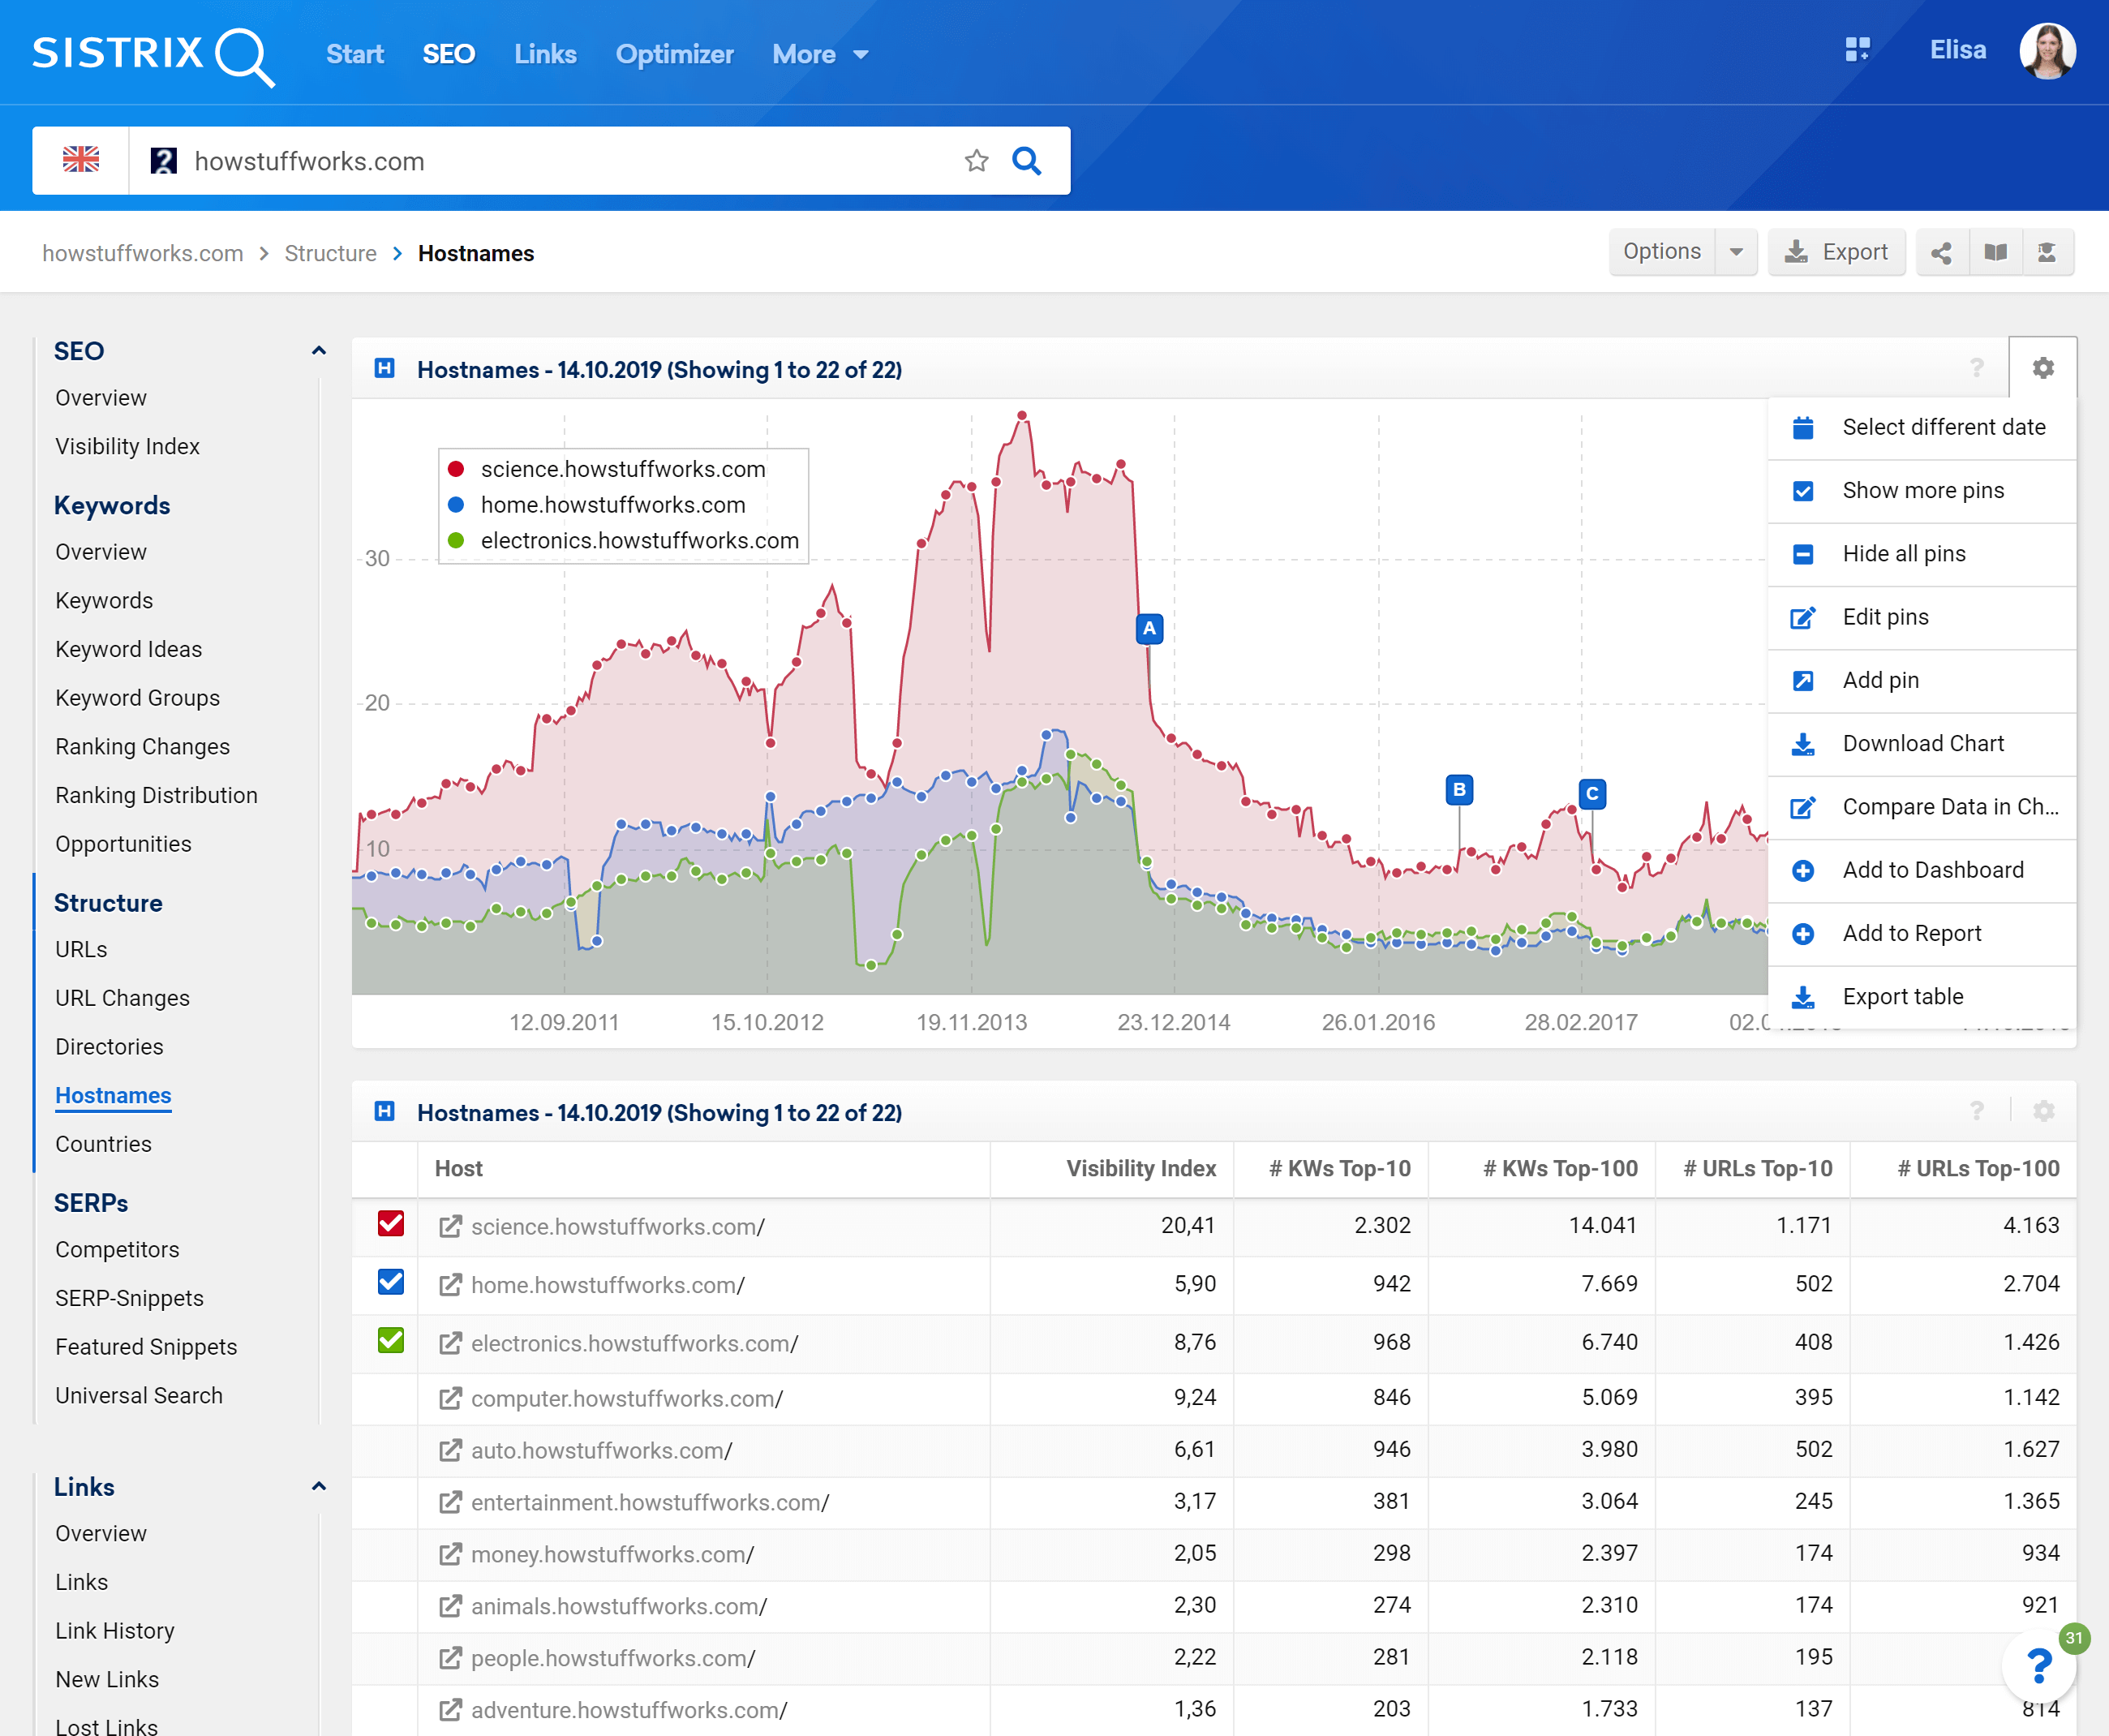Viewport: 2109px width, 1736px height.
Task: Open the More navigation dropdown
Action: pos(820,55)
